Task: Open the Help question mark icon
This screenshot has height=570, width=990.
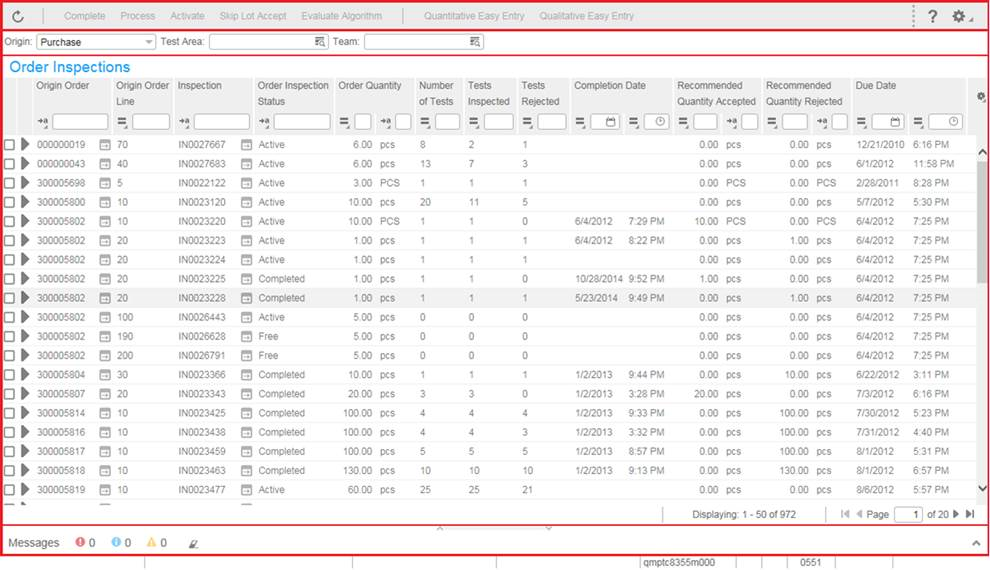Action: point(932,17)
